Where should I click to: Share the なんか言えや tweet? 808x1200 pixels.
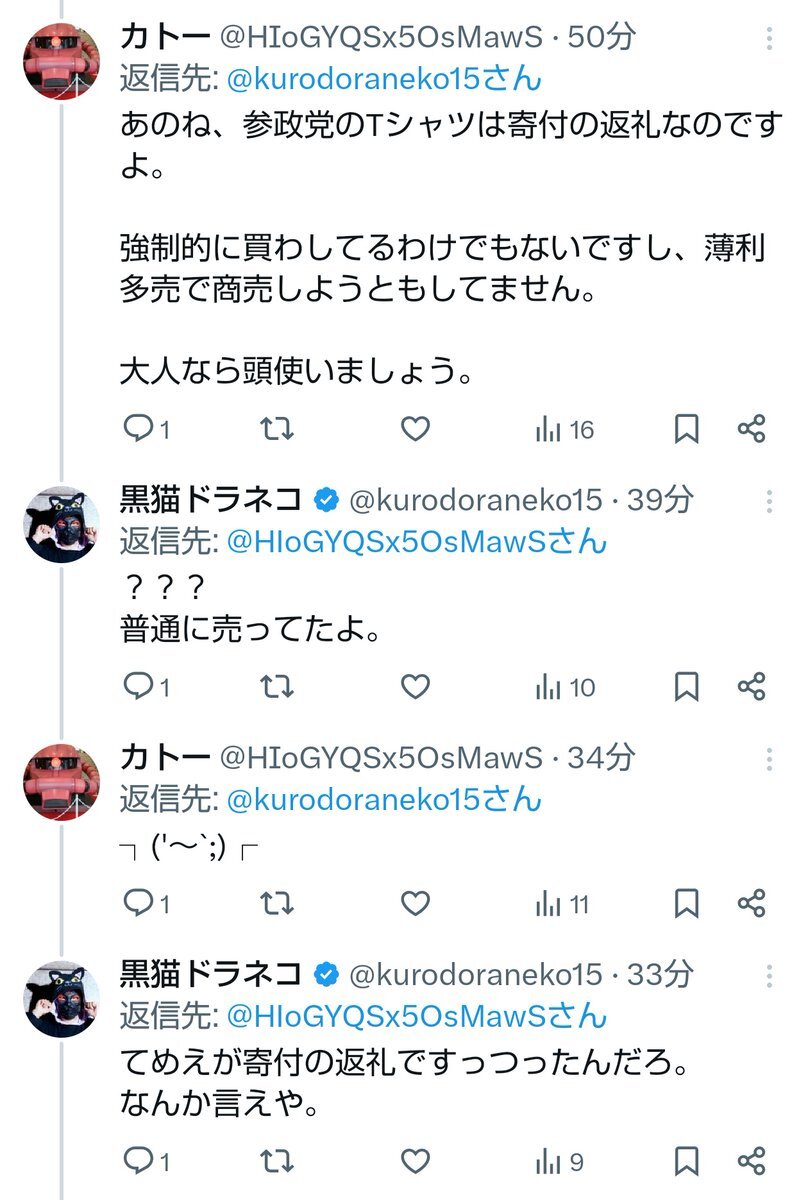tap(751, 1162)
